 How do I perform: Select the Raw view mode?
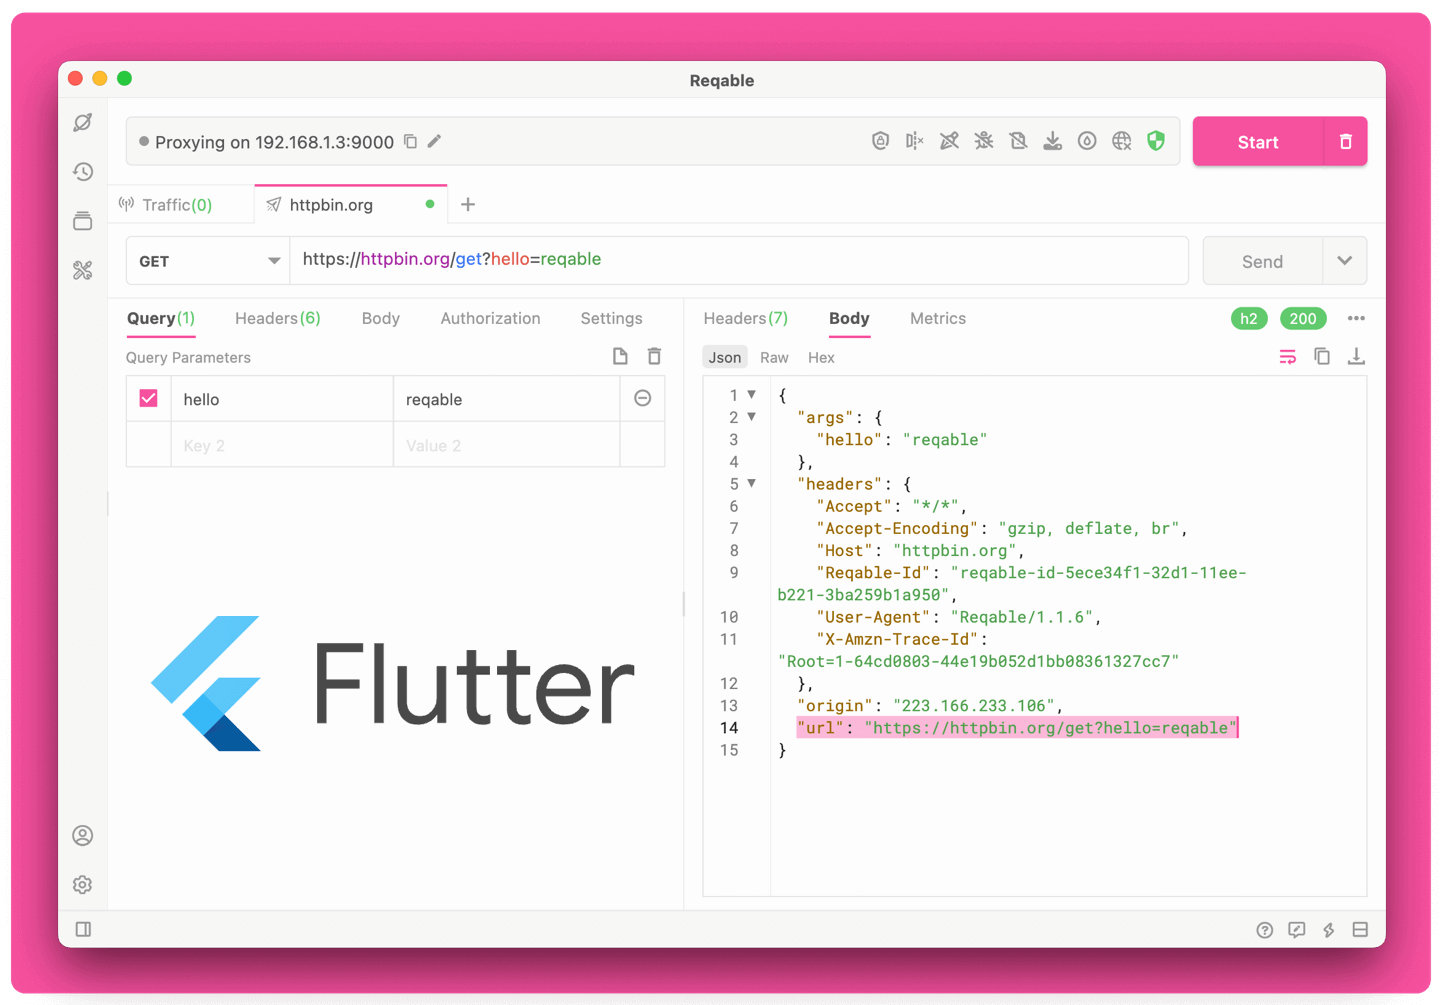coord(774,358)
